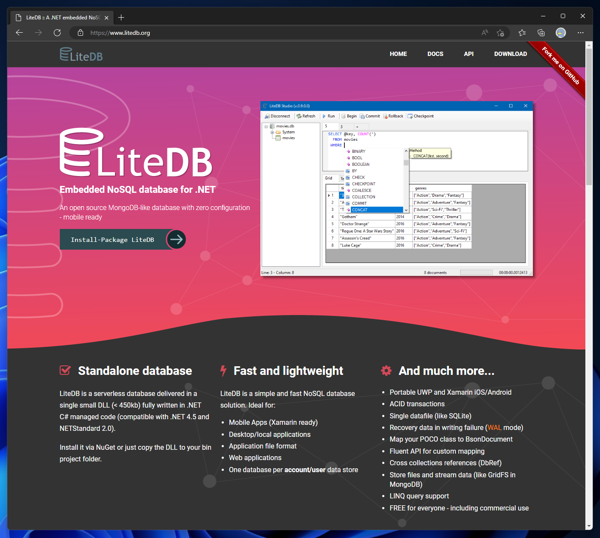Follow the WAL link

494,428
